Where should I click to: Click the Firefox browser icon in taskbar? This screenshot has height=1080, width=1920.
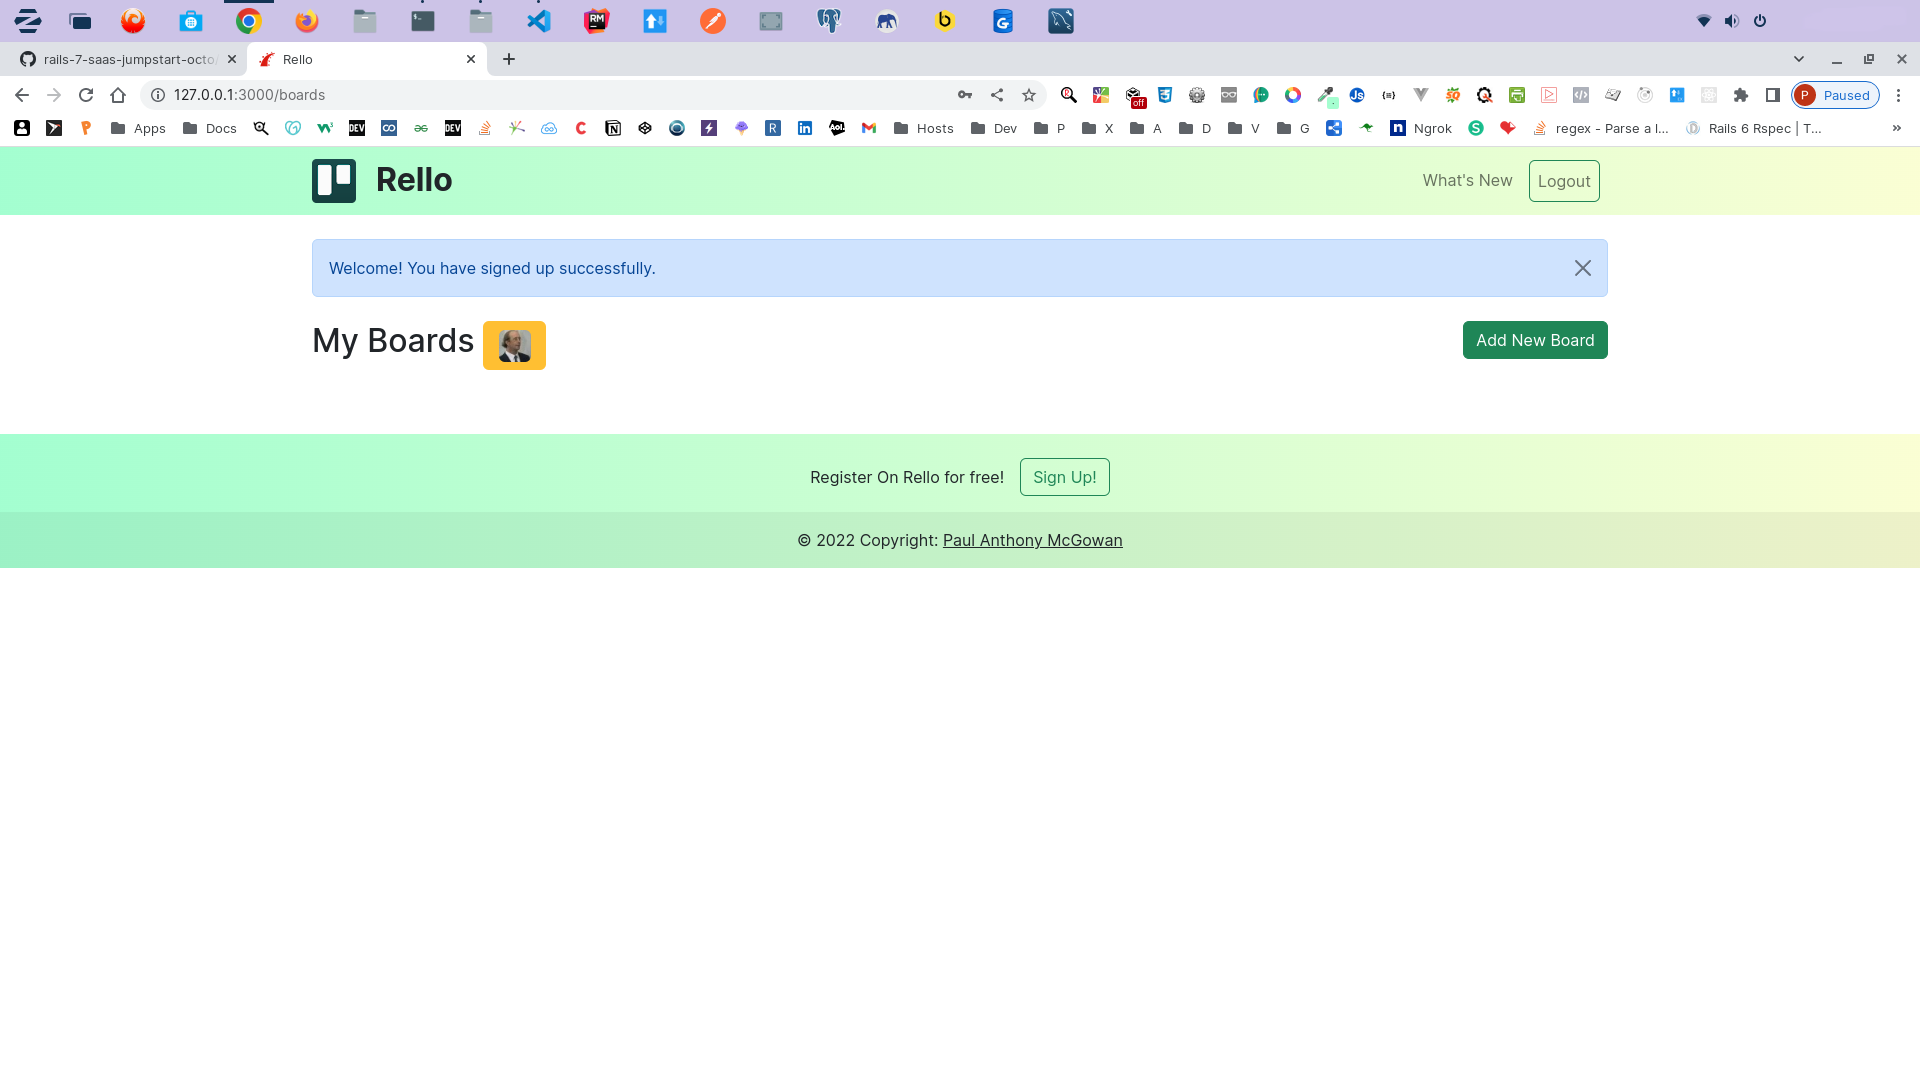click(305, 21)
